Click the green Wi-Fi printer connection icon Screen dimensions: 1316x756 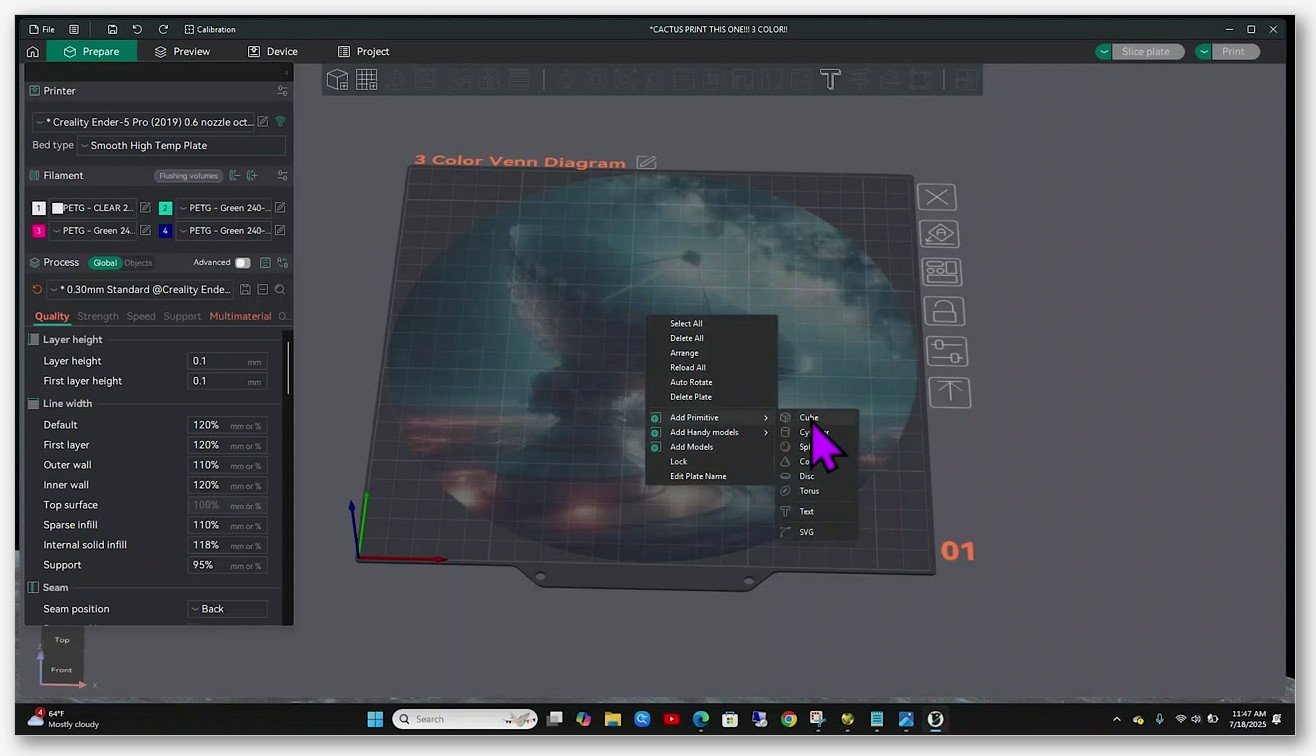280,121
